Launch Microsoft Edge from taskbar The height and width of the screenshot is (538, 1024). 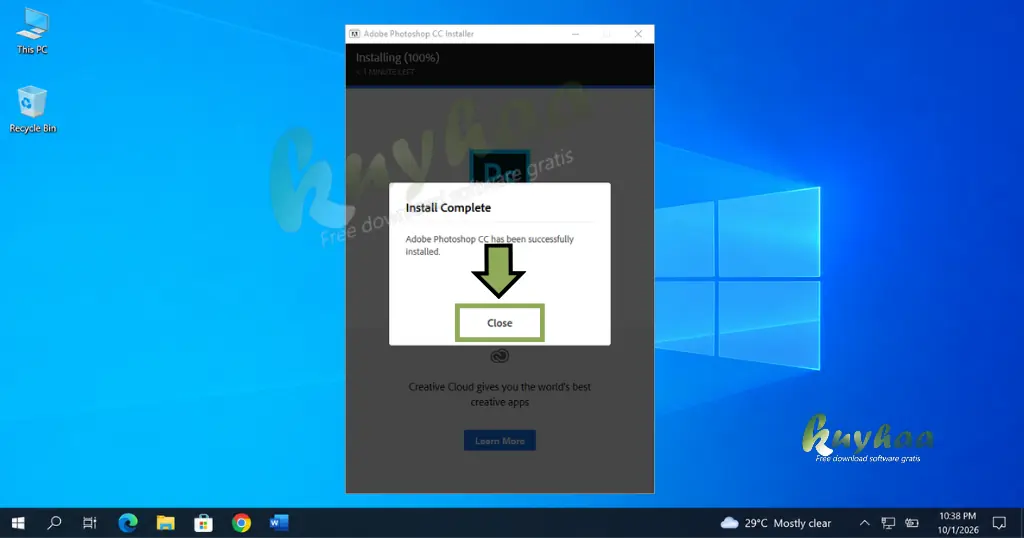point(128,523)
